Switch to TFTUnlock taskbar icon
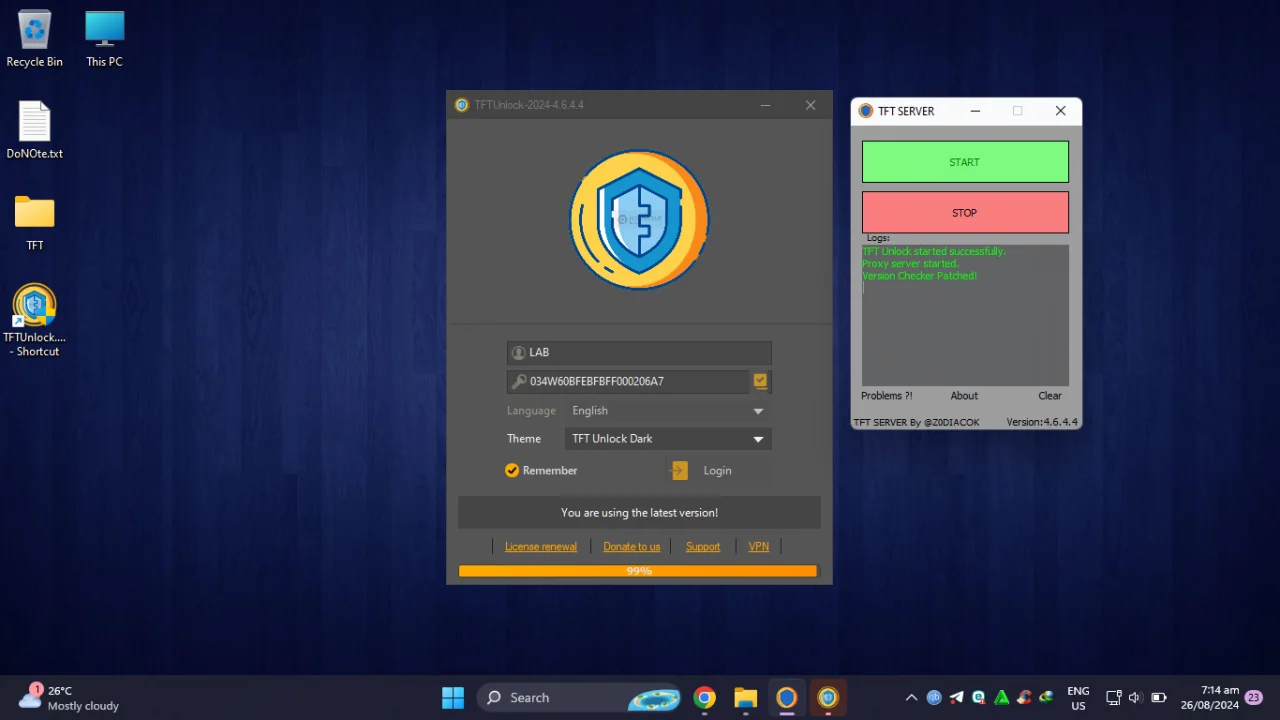 point(828,697)
